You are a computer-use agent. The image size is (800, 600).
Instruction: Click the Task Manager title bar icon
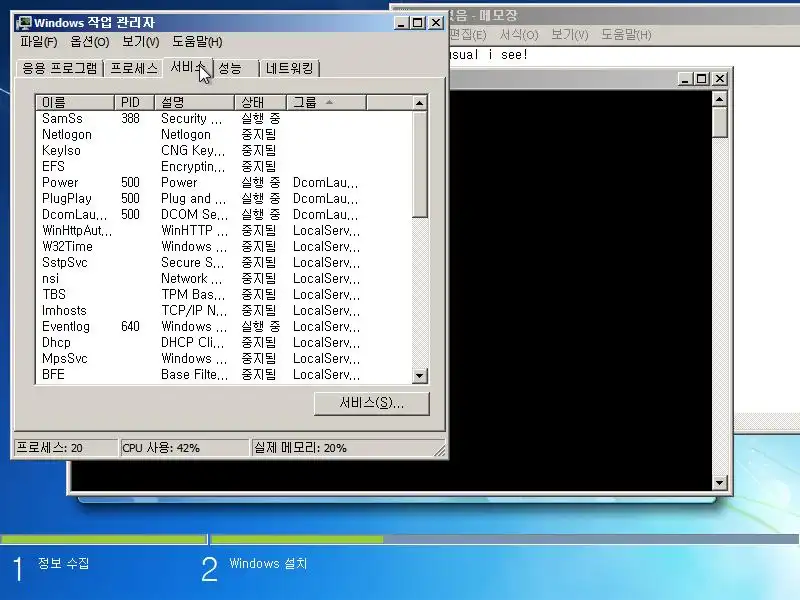(x=24, y=23)
